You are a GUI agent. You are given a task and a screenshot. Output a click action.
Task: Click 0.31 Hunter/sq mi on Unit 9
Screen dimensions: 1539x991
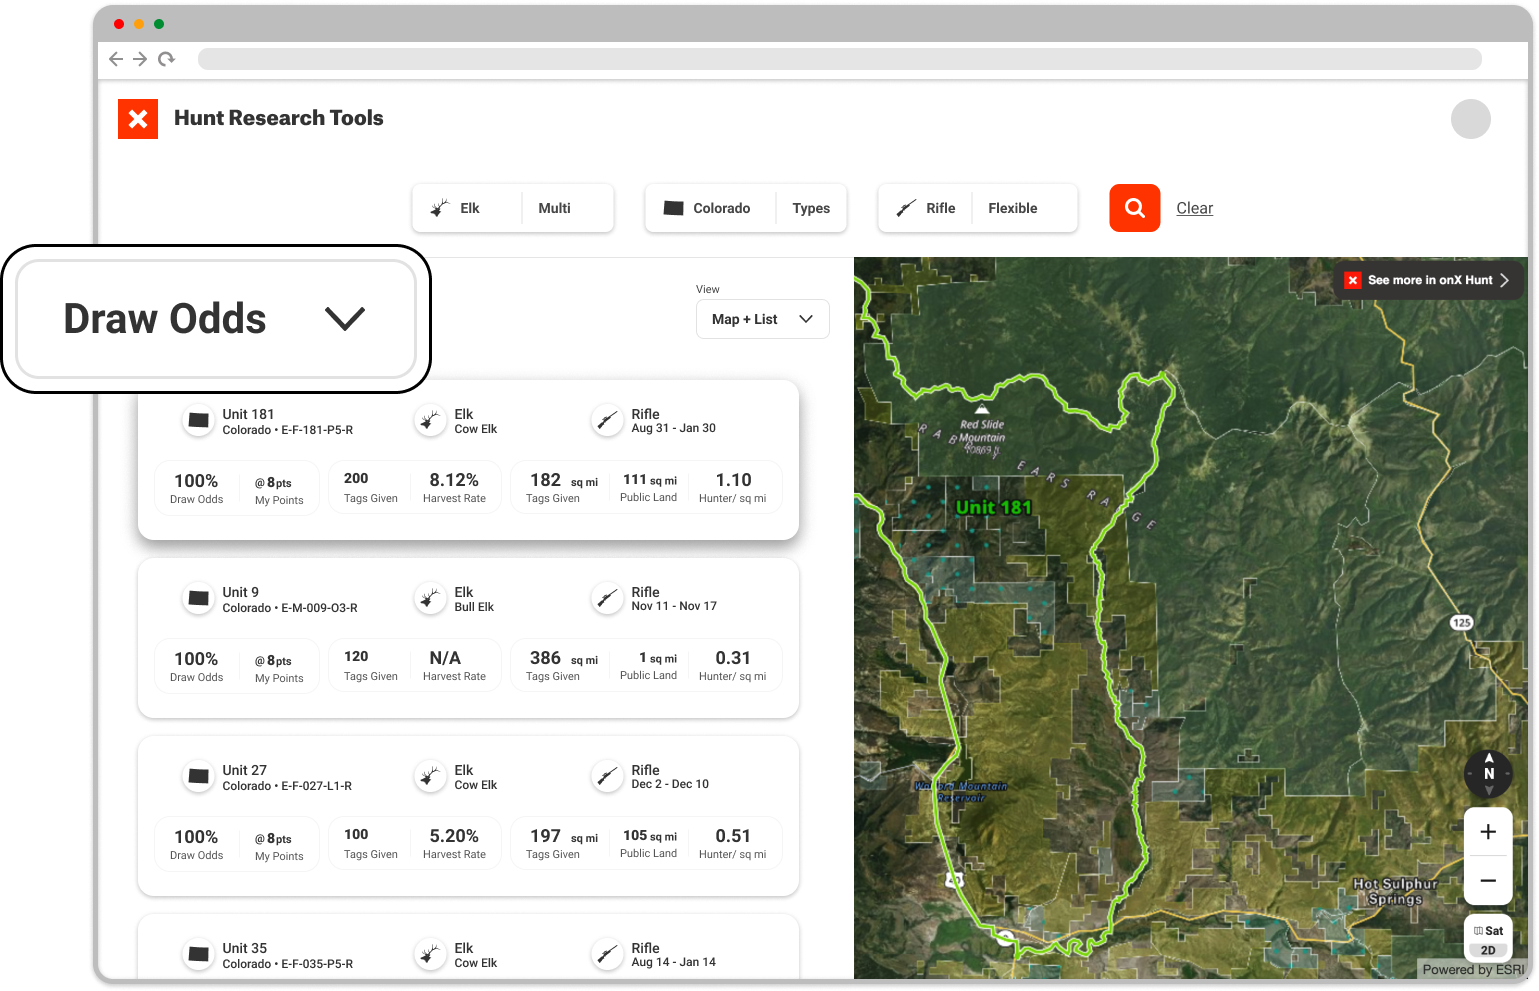[733, 658]
